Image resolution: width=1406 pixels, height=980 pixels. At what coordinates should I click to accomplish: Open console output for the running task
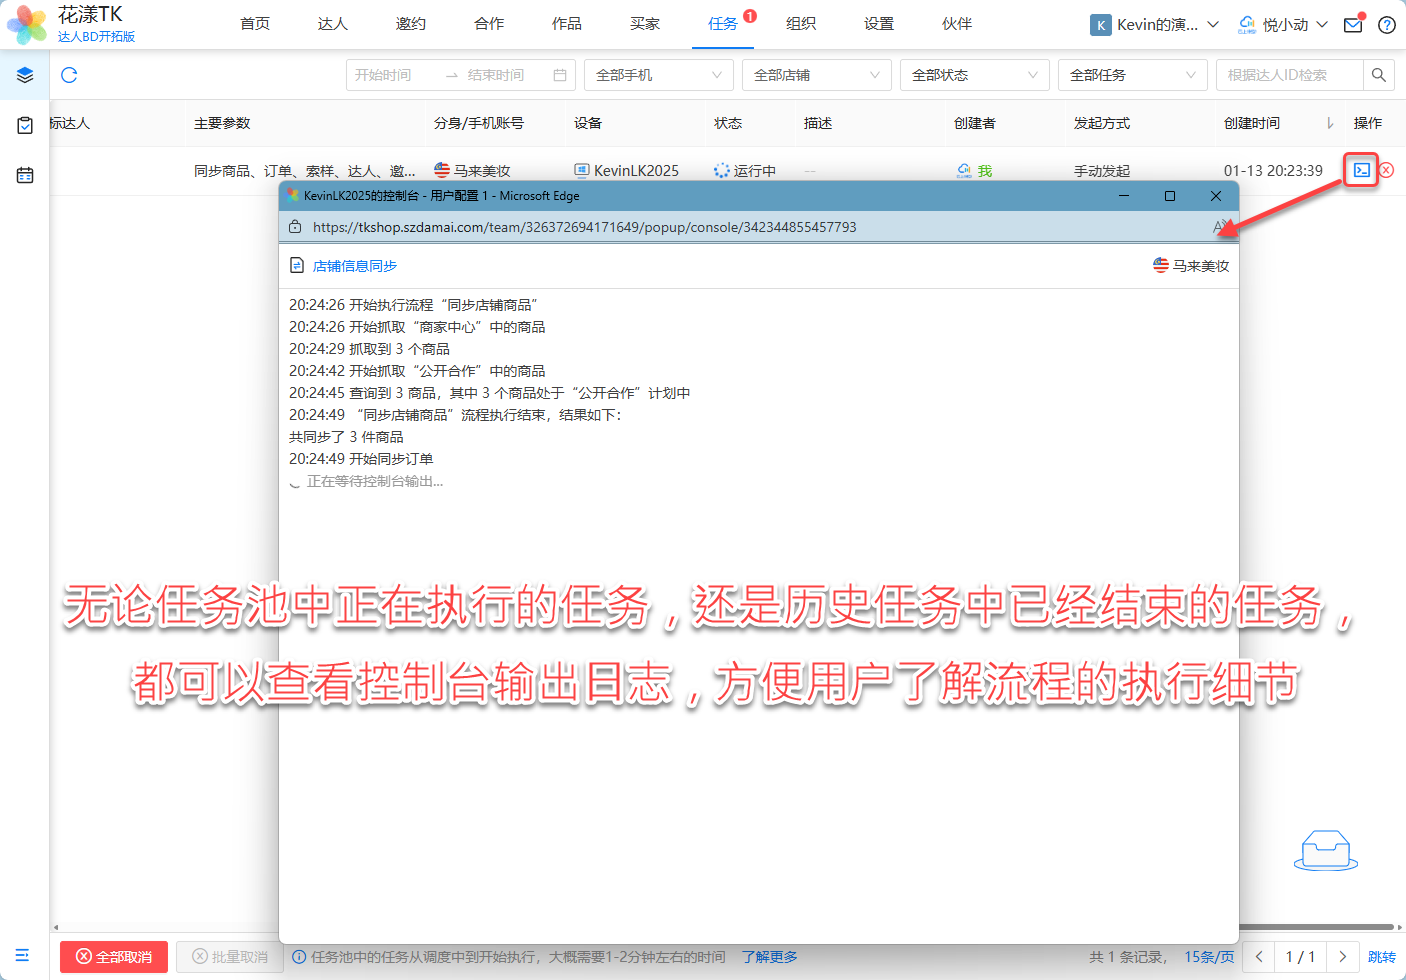tap(1361, 170)
